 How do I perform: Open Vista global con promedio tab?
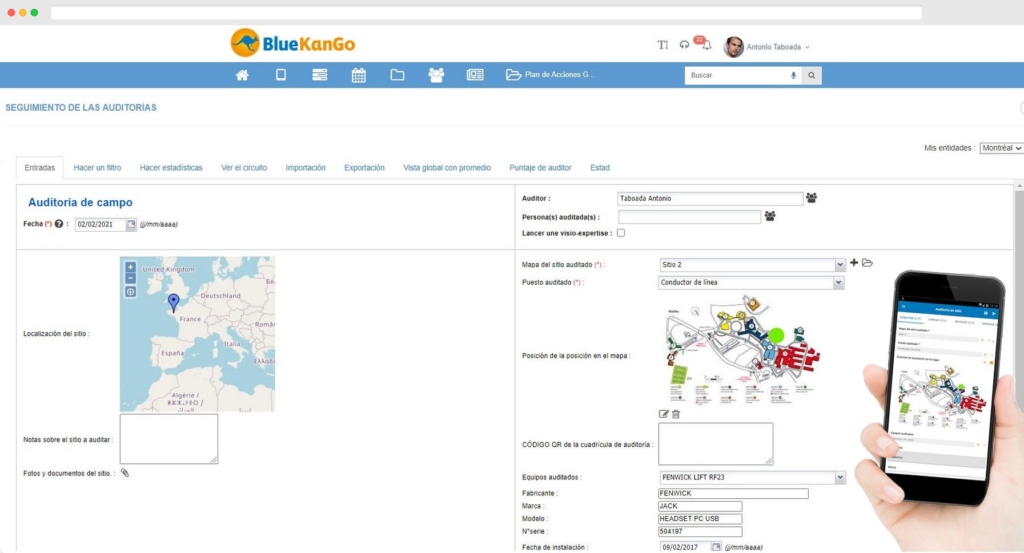coord(447,168)
